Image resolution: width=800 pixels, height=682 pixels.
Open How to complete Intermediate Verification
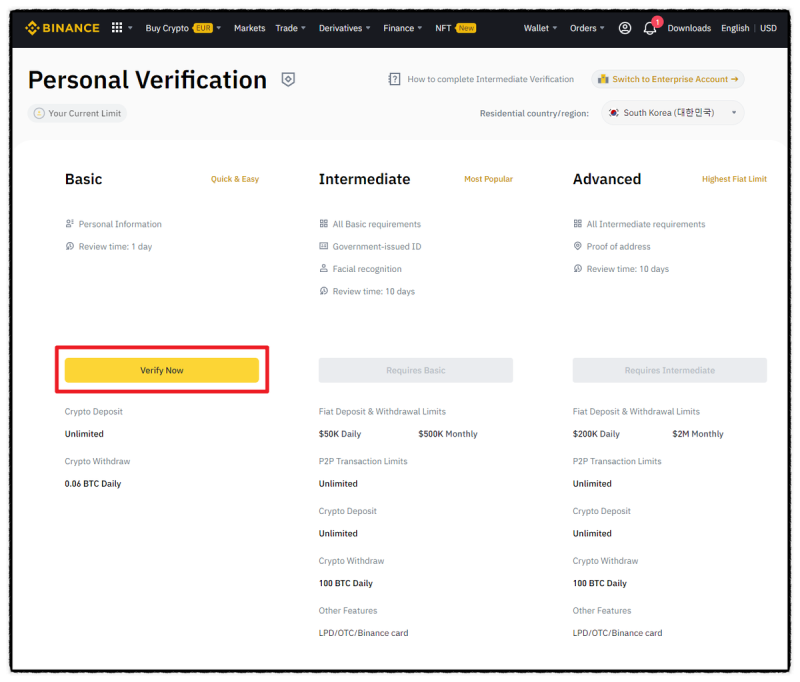click(x=490, y=79)
